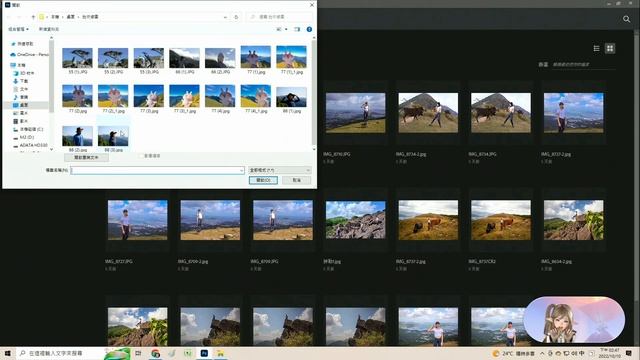Screen dimensions: 640x360
Task: Open the weather widget showing 24°C
Action: [513, 353]
